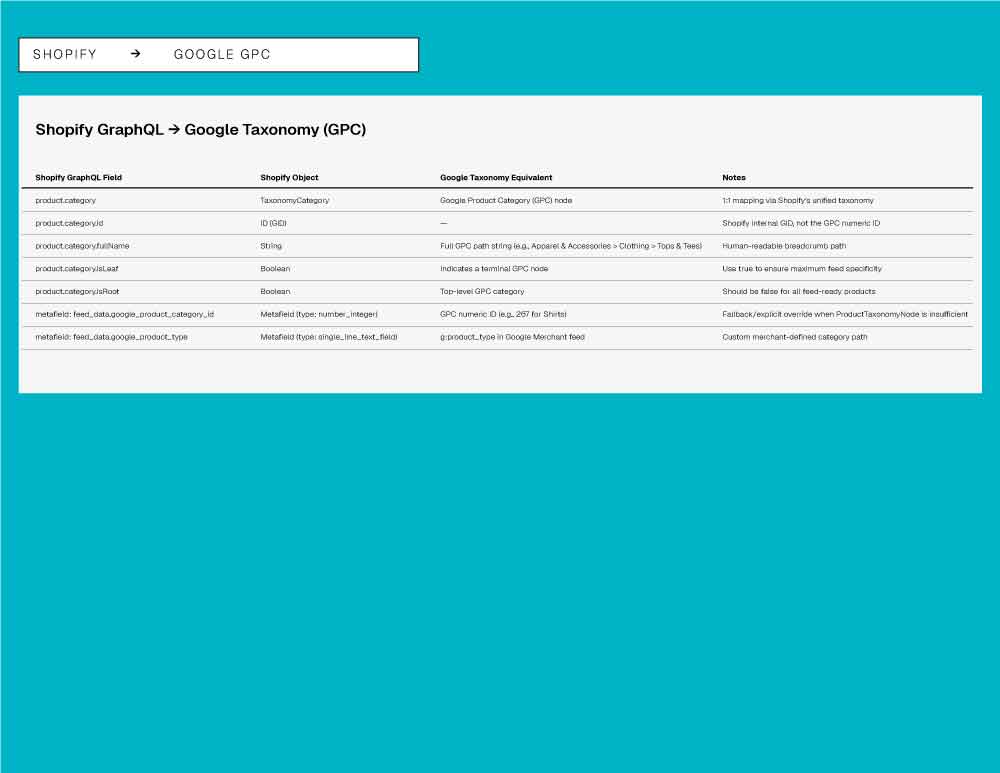Screen dimensions: 1000x773
Task: Click 'Use true to ensure maximum feed specificity'
Action: pos(802,269)
